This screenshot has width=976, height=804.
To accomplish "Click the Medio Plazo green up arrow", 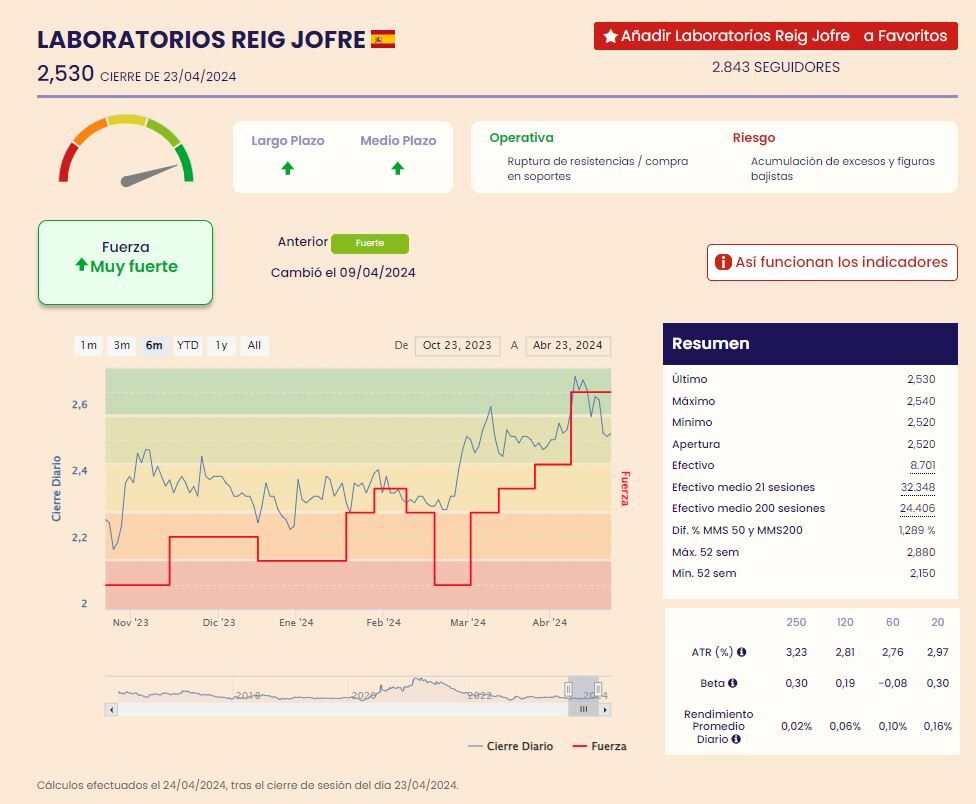I will pos(398,168).
